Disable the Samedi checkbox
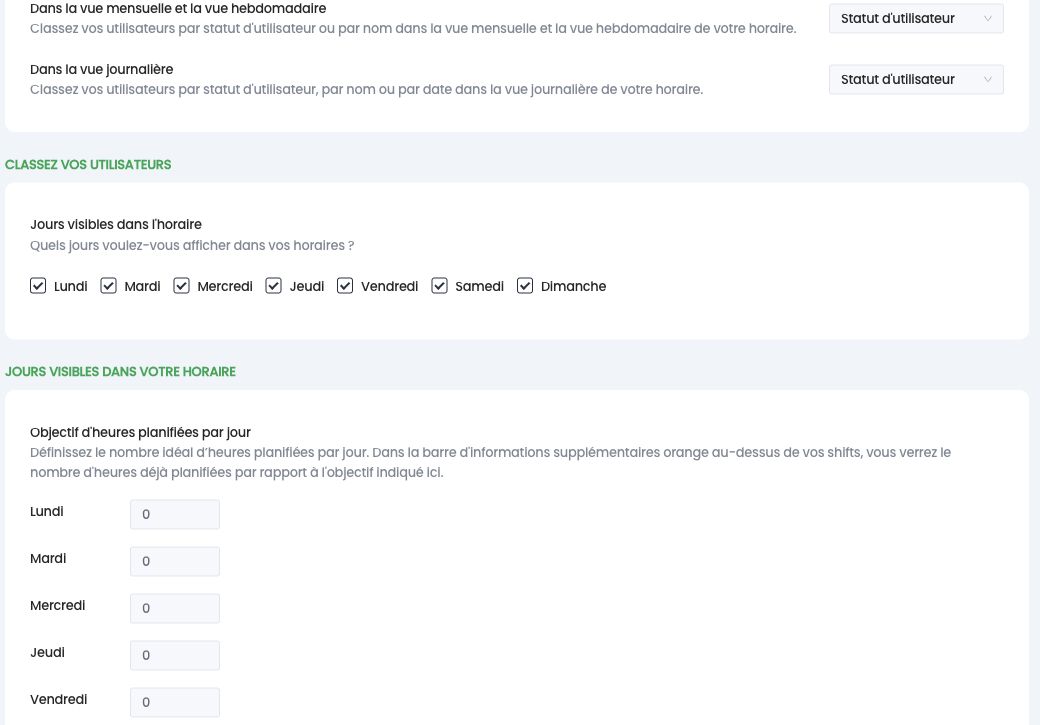 439,286
